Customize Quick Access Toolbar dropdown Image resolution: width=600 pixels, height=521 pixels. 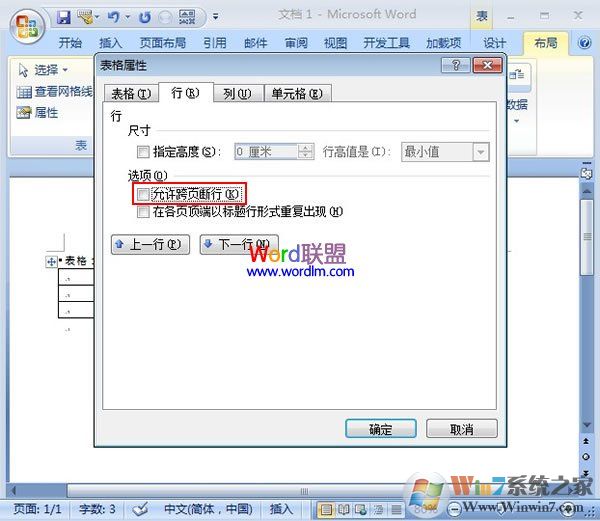coord(215,17)
